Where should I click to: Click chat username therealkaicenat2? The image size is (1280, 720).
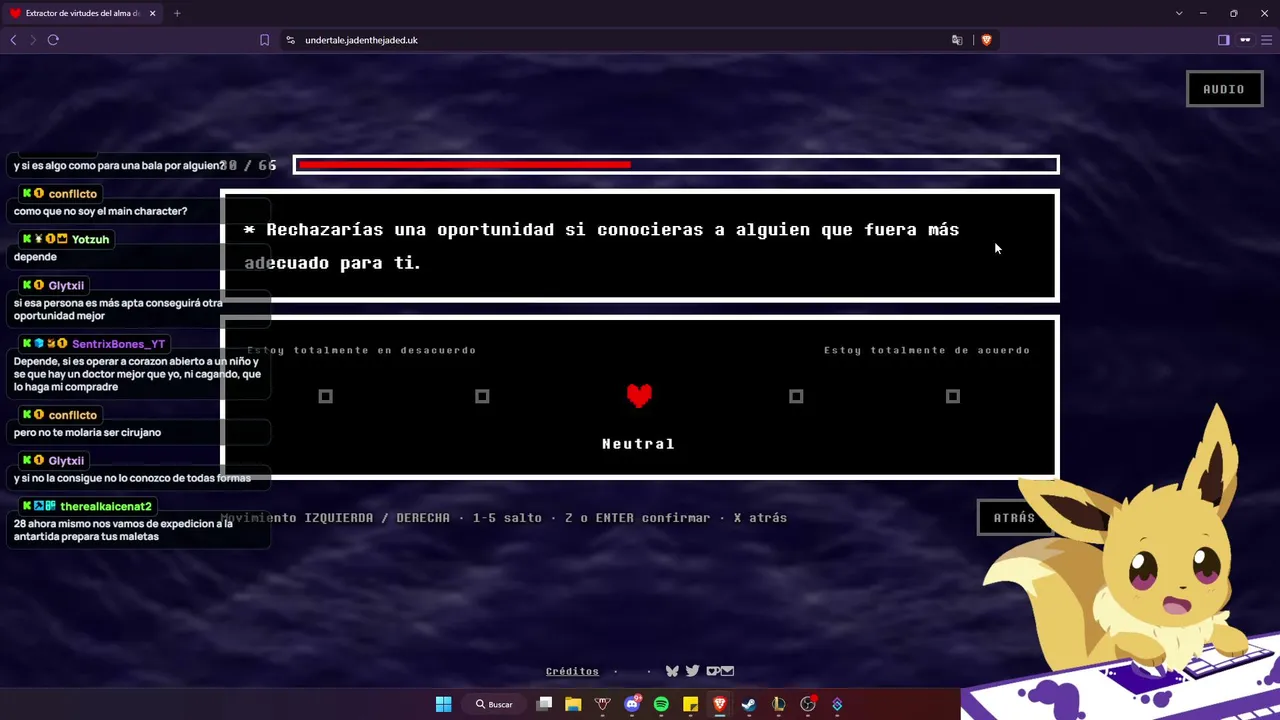point(106,506)
